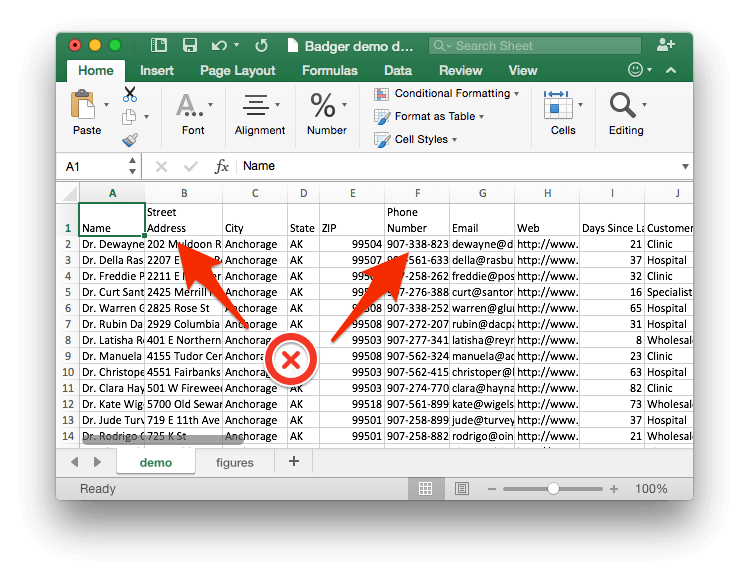749x580 pixels.
Task: Open the Name Box stepper arrows
Action: coord(132,166)
